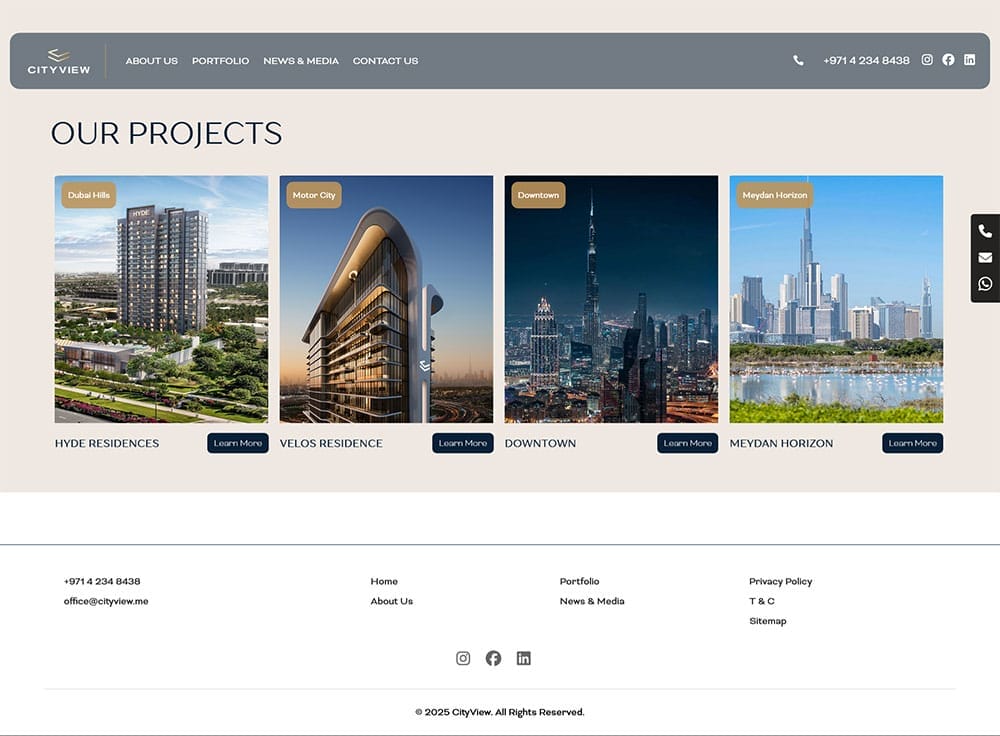Open Instagram icon in the footer
This screenshot has width=1000, height=736.
coord(463,658)
